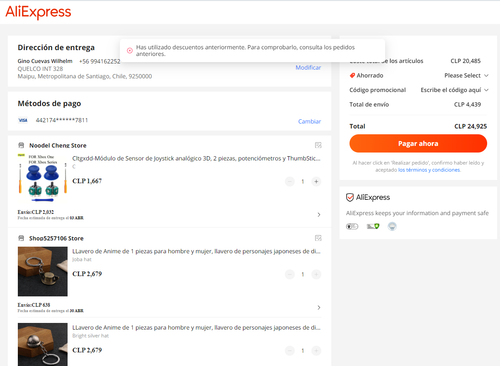Click the red tag icon beside Ahorrado

[x=352, y=75]
